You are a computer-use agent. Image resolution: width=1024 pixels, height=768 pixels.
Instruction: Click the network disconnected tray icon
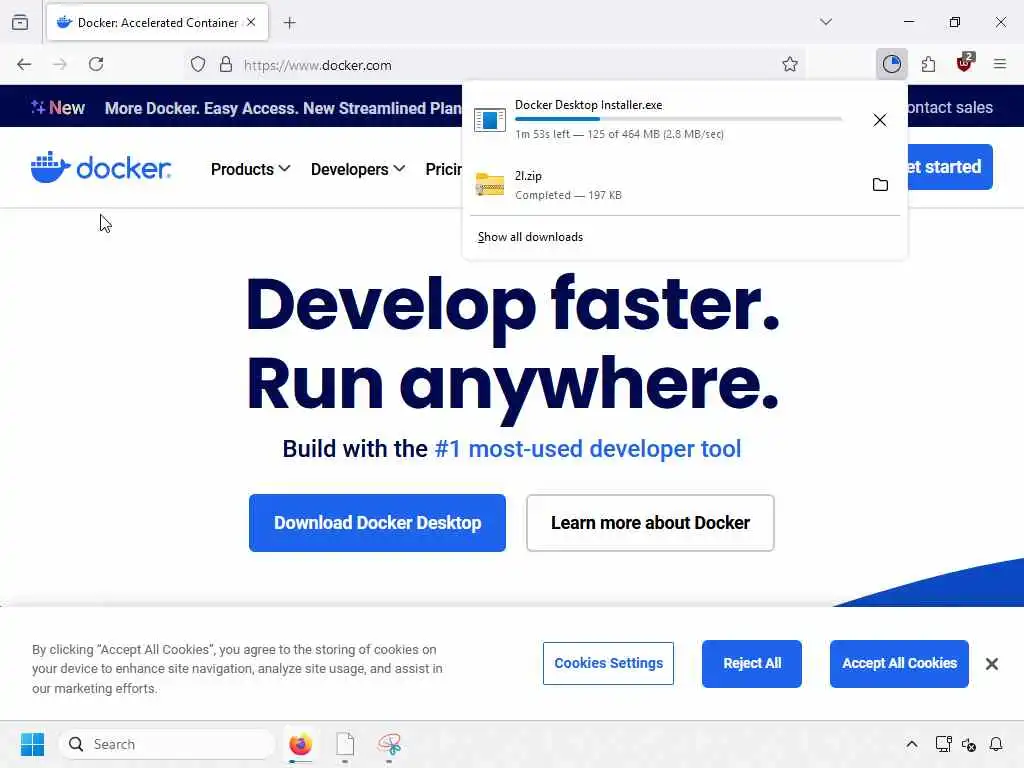[969, 744]
